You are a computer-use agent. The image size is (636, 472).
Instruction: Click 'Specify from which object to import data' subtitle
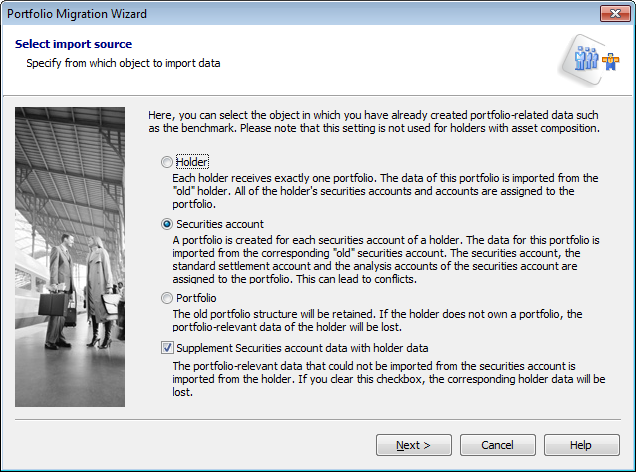click(x=123, y=63)
